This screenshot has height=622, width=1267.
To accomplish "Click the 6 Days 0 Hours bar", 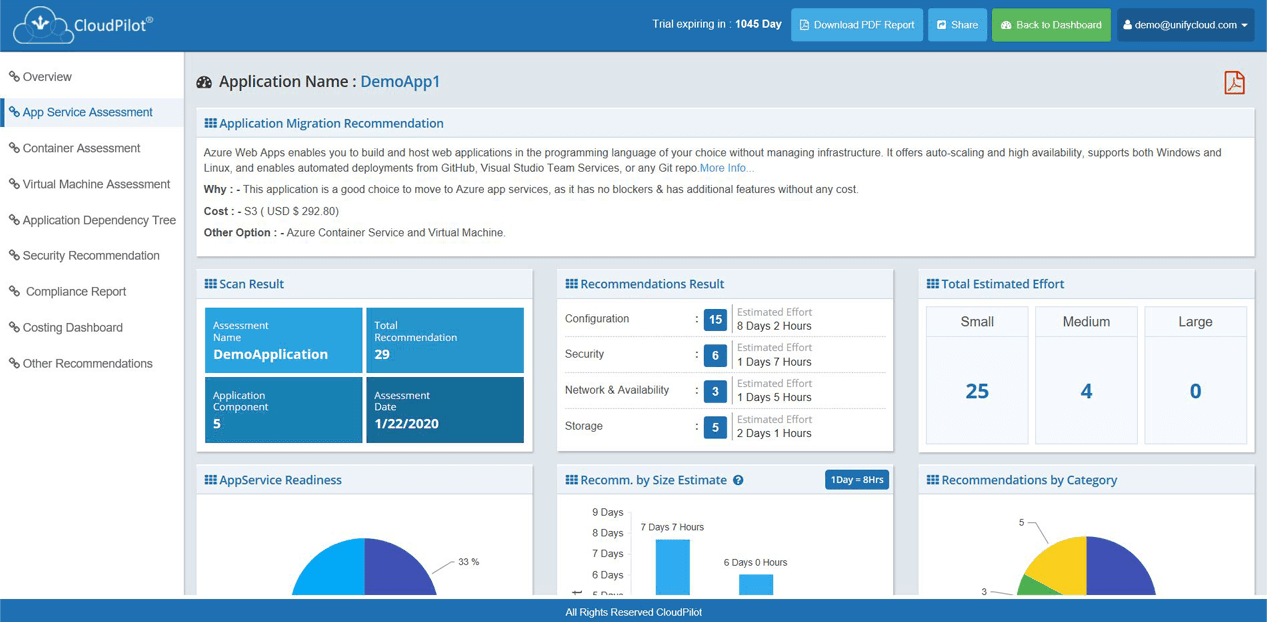I will (756, 585).
